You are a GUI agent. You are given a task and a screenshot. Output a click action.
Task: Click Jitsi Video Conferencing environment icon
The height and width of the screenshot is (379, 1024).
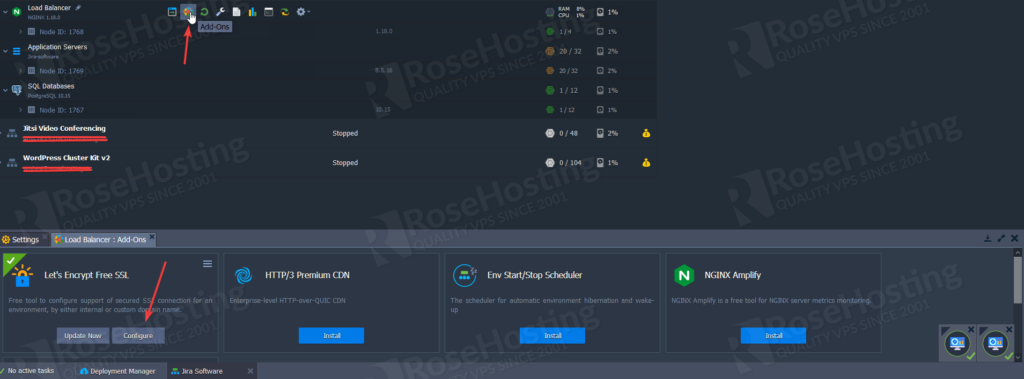12,133
